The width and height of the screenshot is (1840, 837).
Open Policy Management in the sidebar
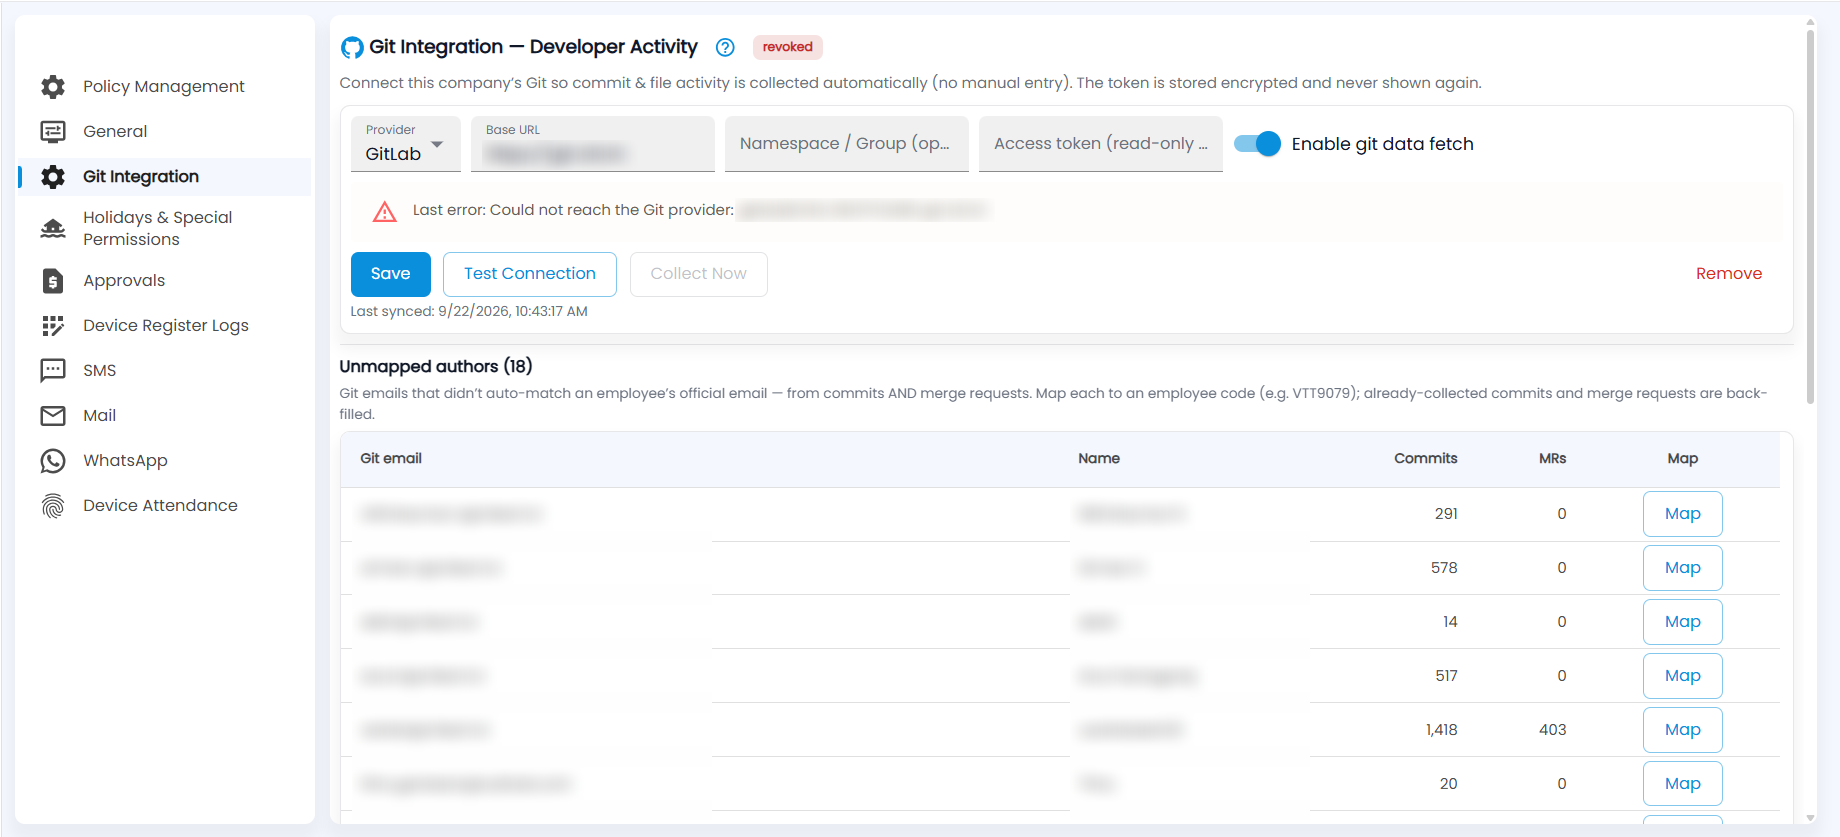[165, 87]
